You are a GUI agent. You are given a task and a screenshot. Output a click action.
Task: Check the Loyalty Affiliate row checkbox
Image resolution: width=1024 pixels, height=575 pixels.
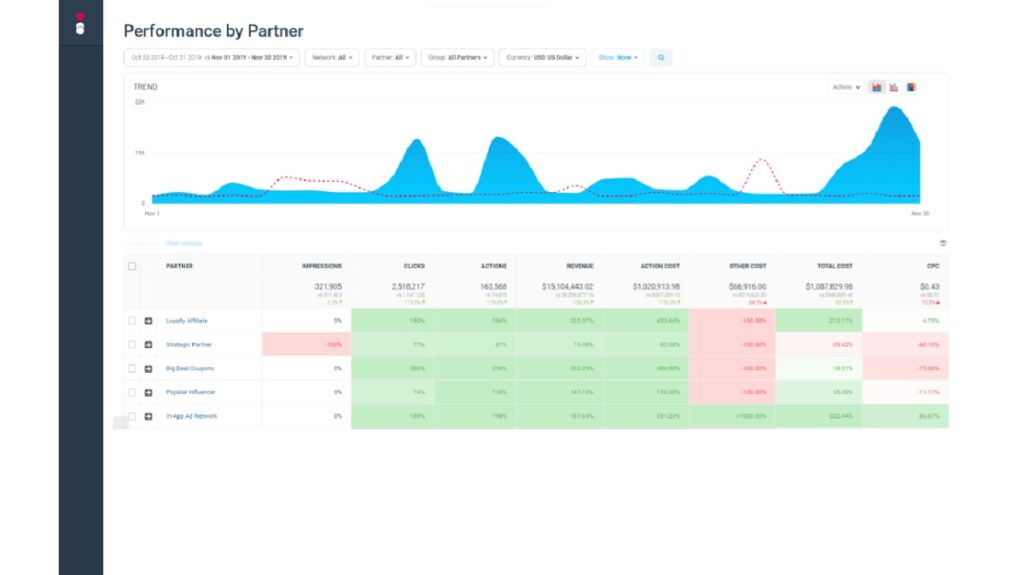tap(132, 321)
